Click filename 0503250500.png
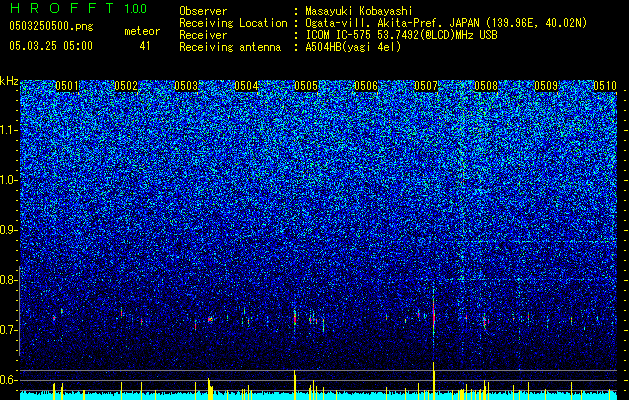This screenshot has width=629, height=400. 51,26
